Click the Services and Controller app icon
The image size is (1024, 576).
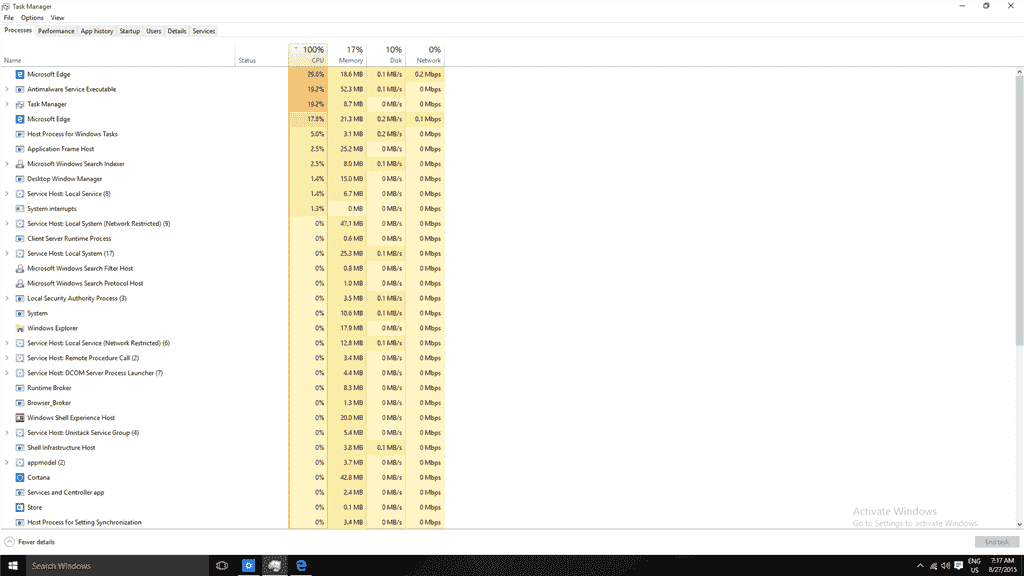(20, 492)
